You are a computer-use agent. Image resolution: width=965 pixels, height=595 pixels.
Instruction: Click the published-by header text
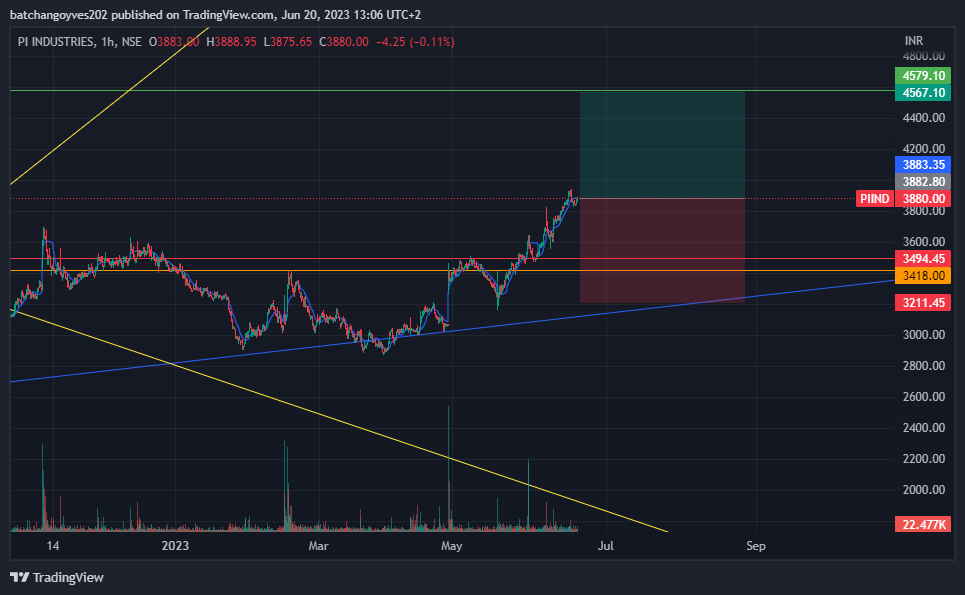pos(215,15)
